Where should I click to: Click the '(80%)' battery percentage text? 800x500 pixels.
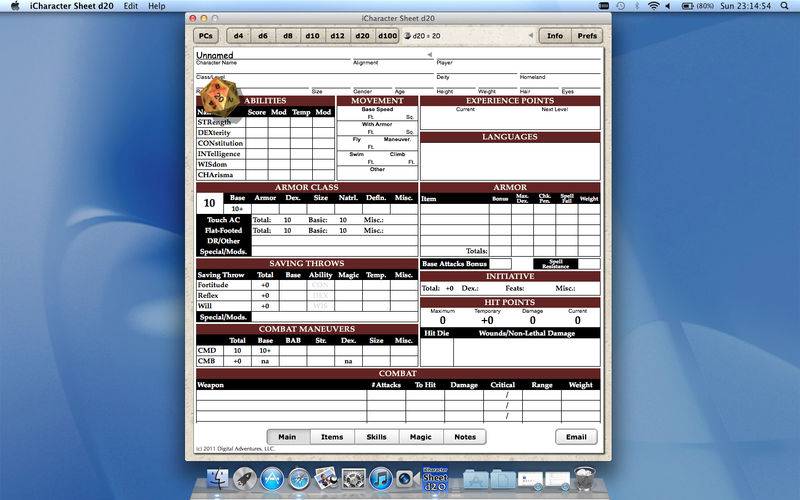pyautogui.click(x=706, y=6)
